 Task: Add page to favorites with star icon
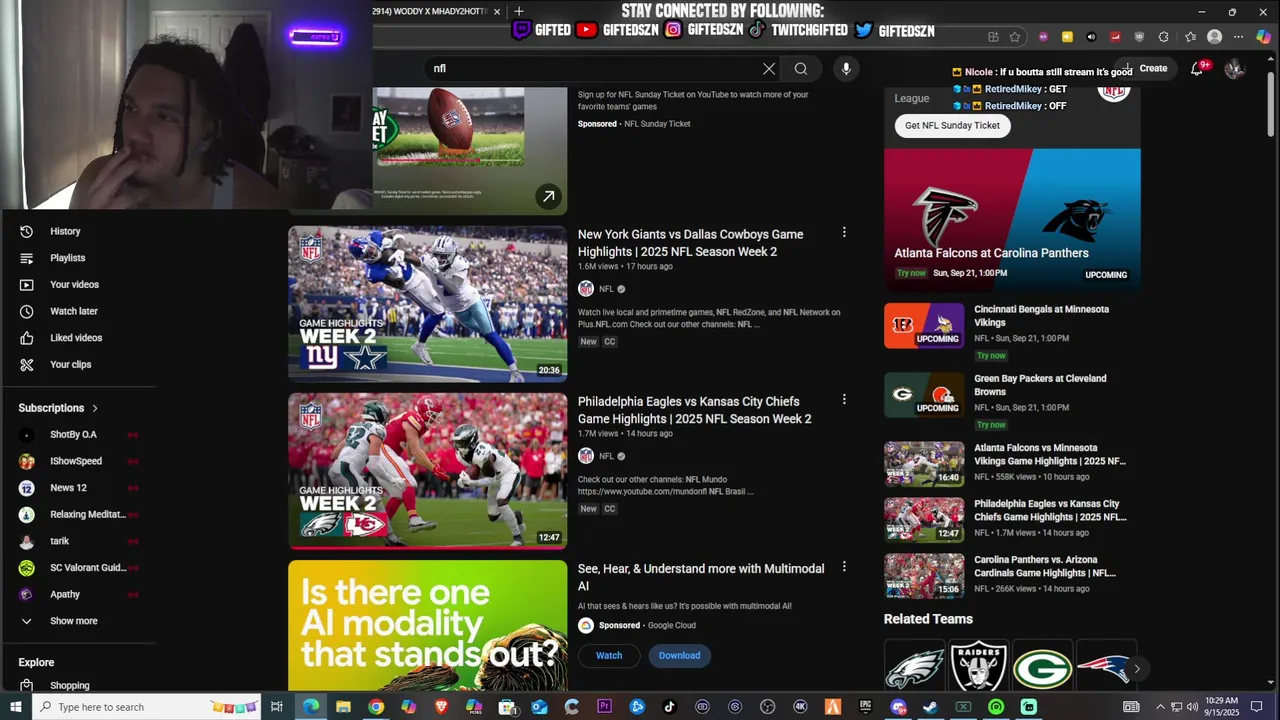(x=1015, y=37)
